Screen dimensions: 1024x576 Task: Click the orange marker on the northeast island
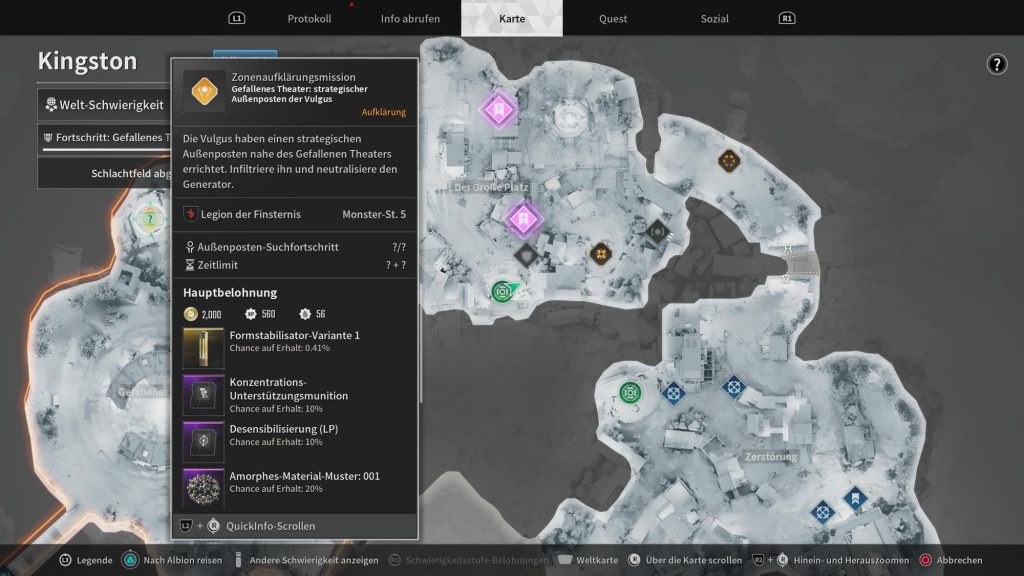tap(728, 159)
